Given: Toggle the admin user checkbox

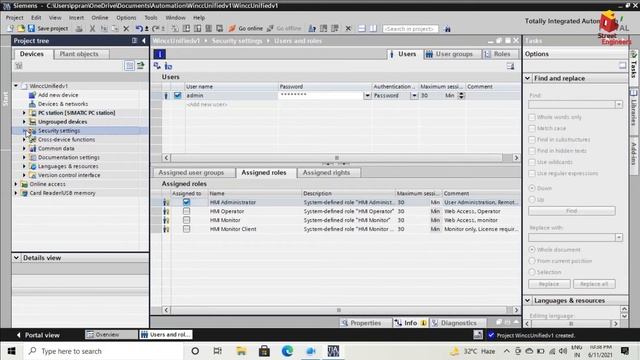Looking at the screenshot, I should [x=177, y=95].
